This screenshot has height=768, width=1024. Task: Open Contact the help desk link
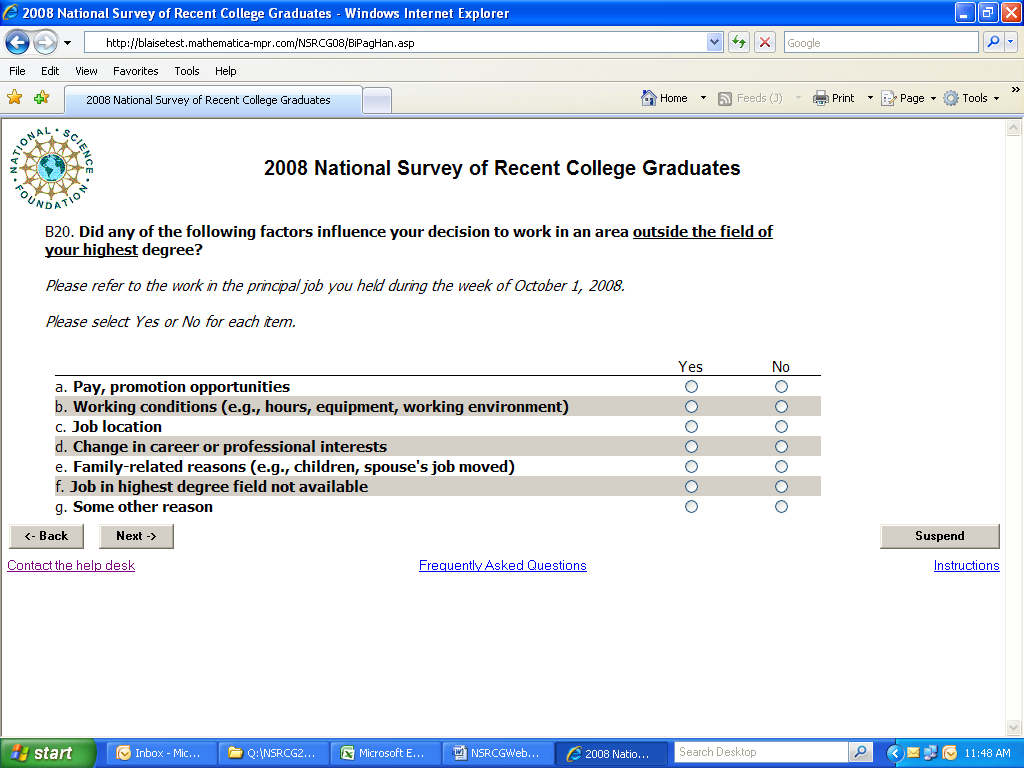click(71, 566)
